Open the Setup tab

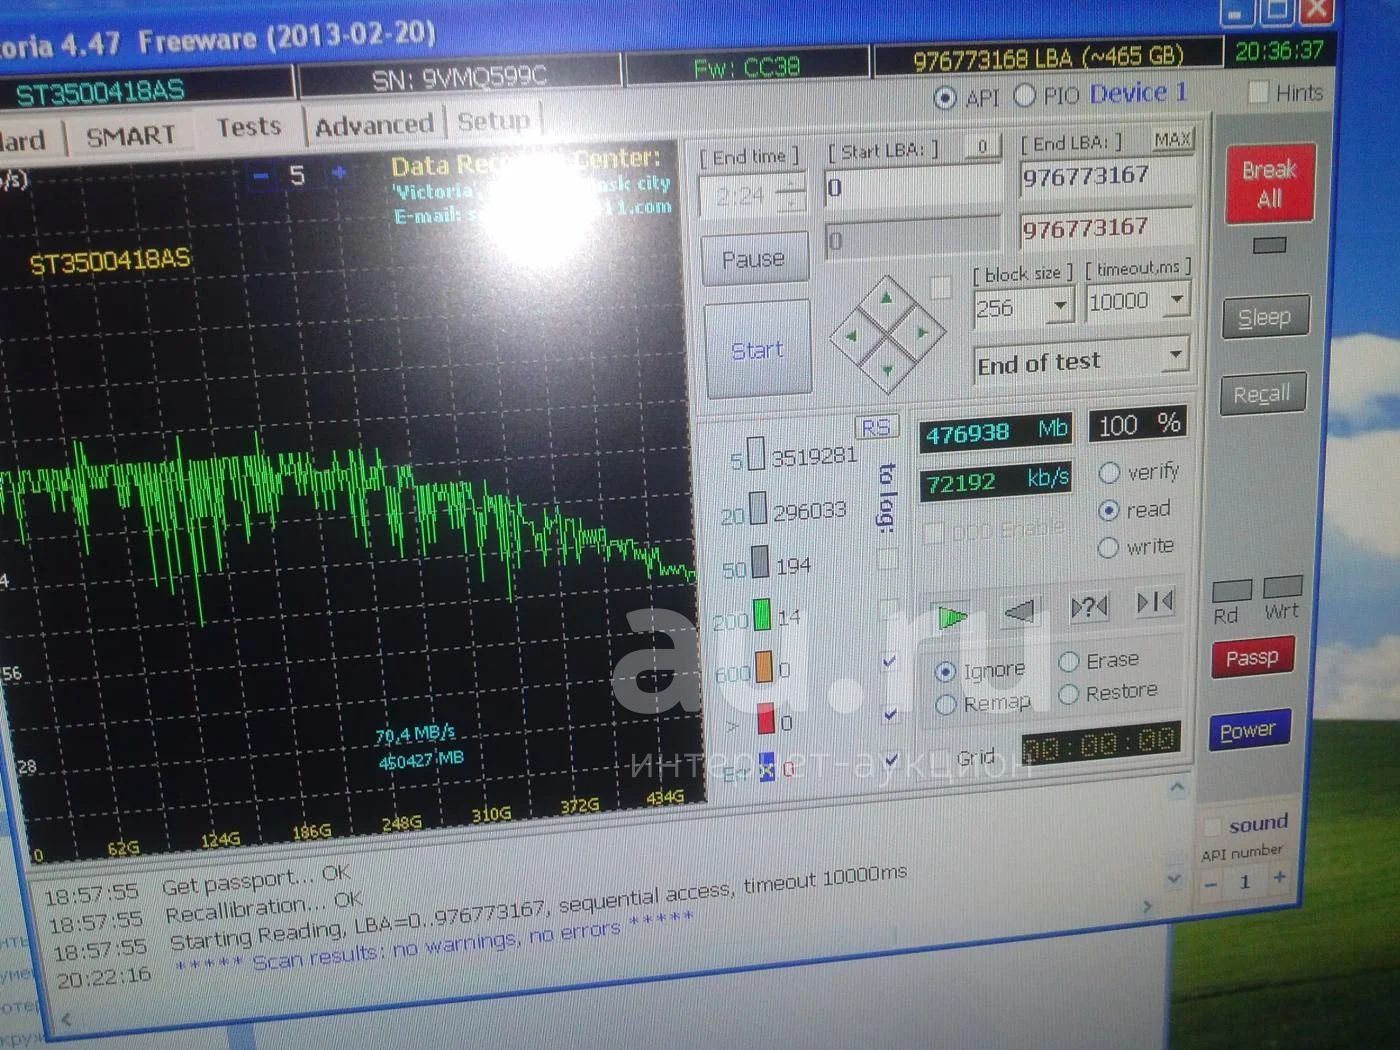click(493, 121)
